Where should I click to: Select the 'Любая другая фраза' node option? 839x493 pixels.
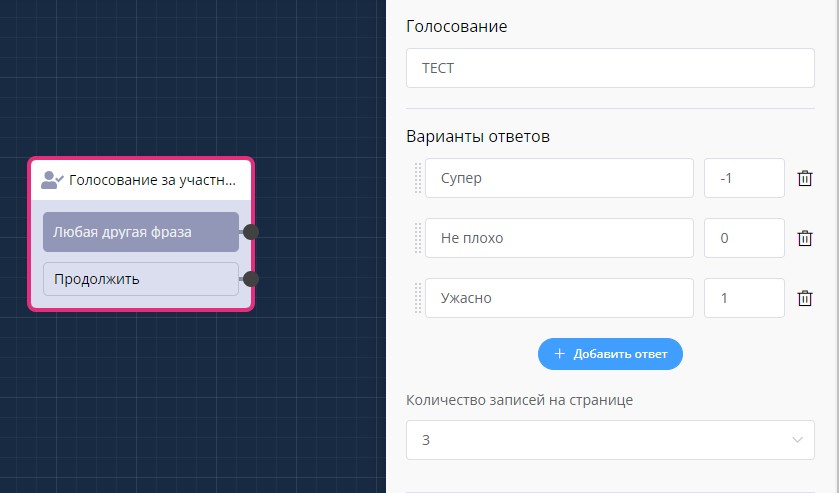click(x=140, y=232)
